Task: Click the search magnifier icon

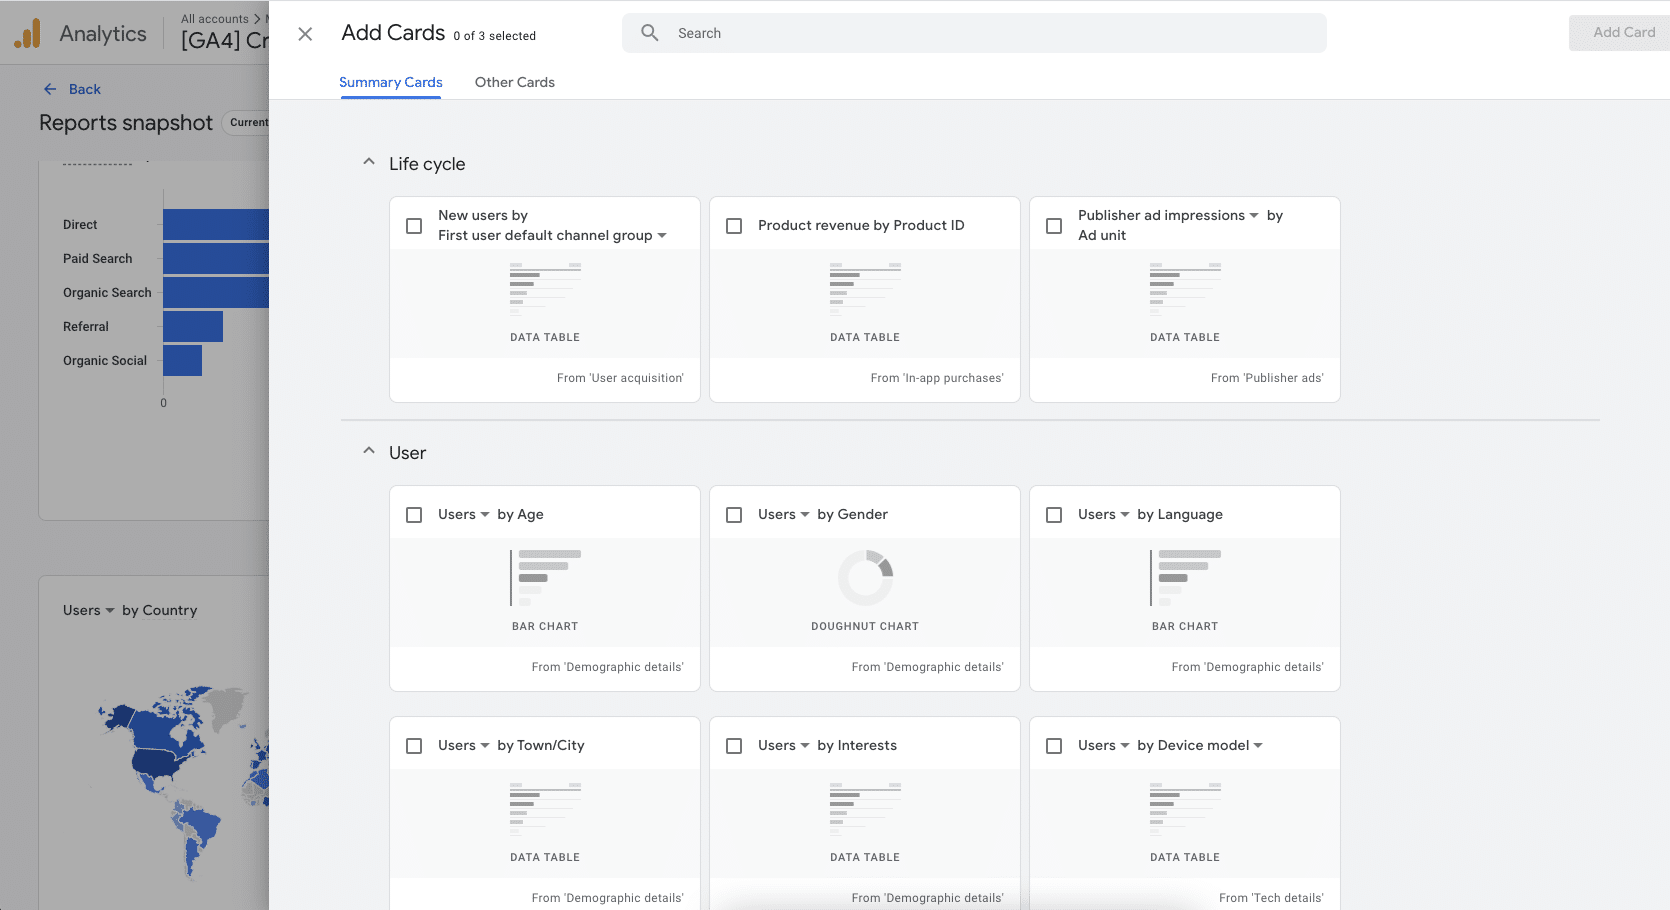Action: 650,33
